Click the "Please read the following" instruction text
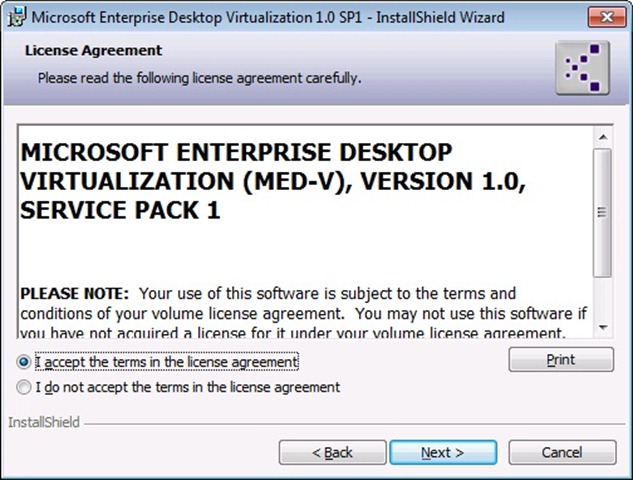Viewport: 633px width, 480px height. click(x=199, y=77)
